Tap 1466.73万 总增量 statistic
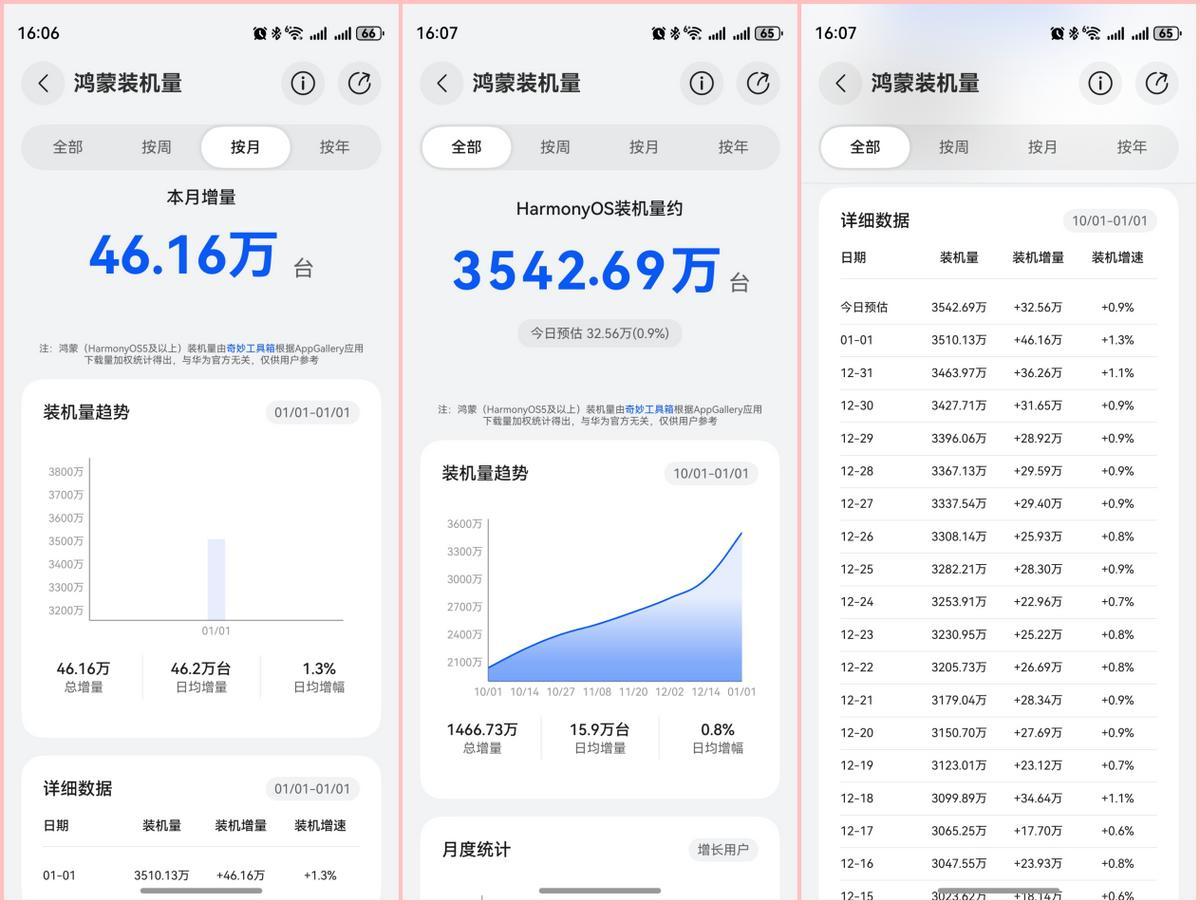The width and height of the screenshot is (1200, 904). tap(482, 738)
